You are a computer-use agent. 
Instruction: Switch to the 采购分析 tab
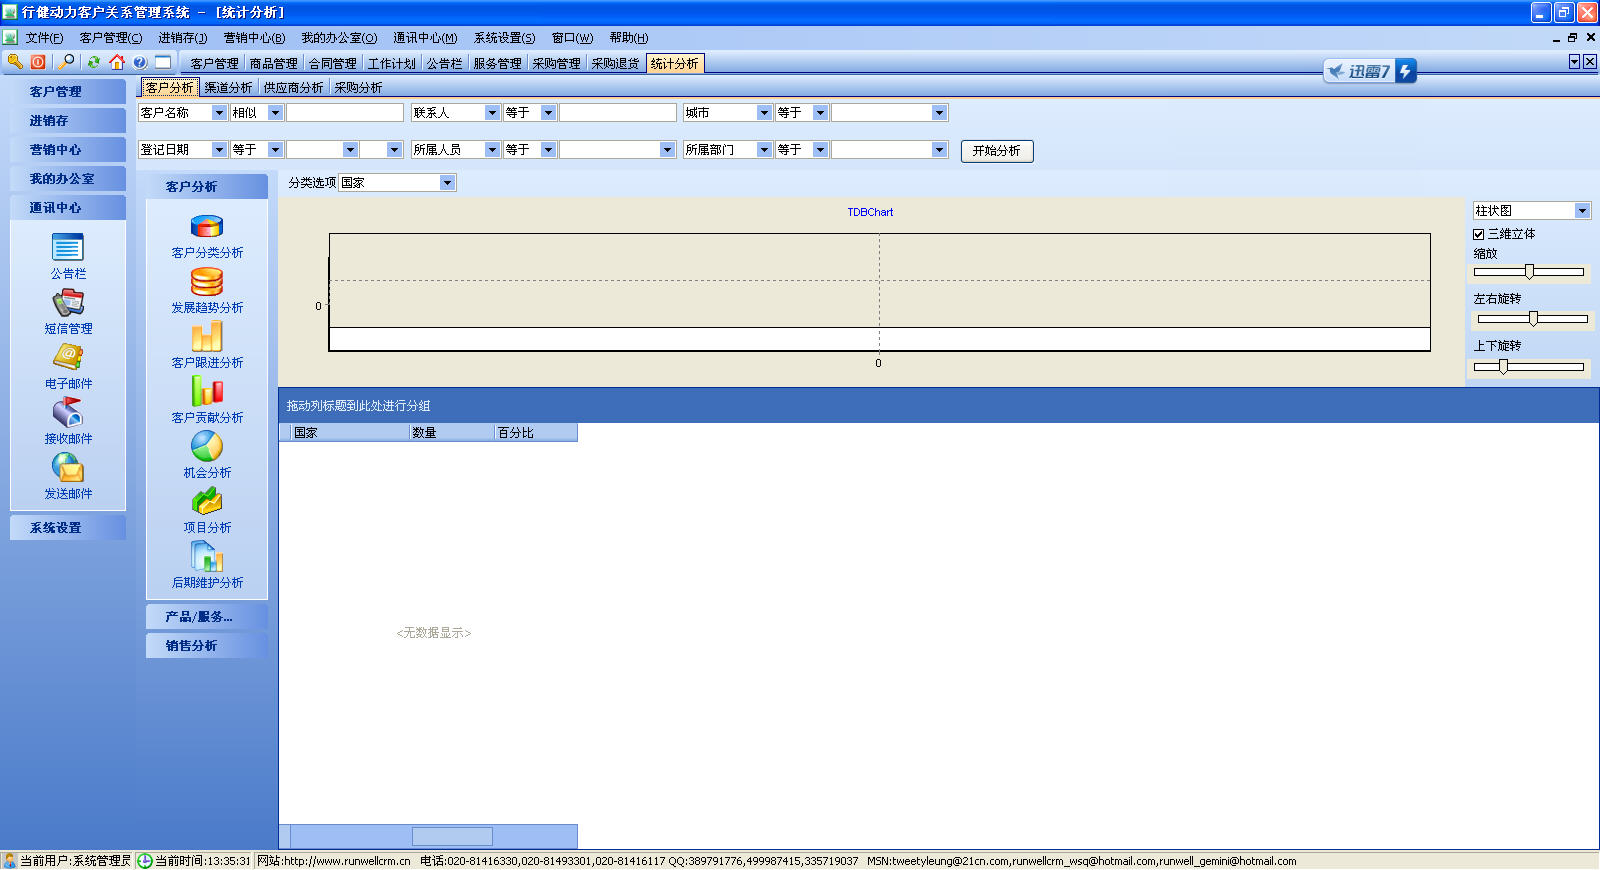coord(358,88)
